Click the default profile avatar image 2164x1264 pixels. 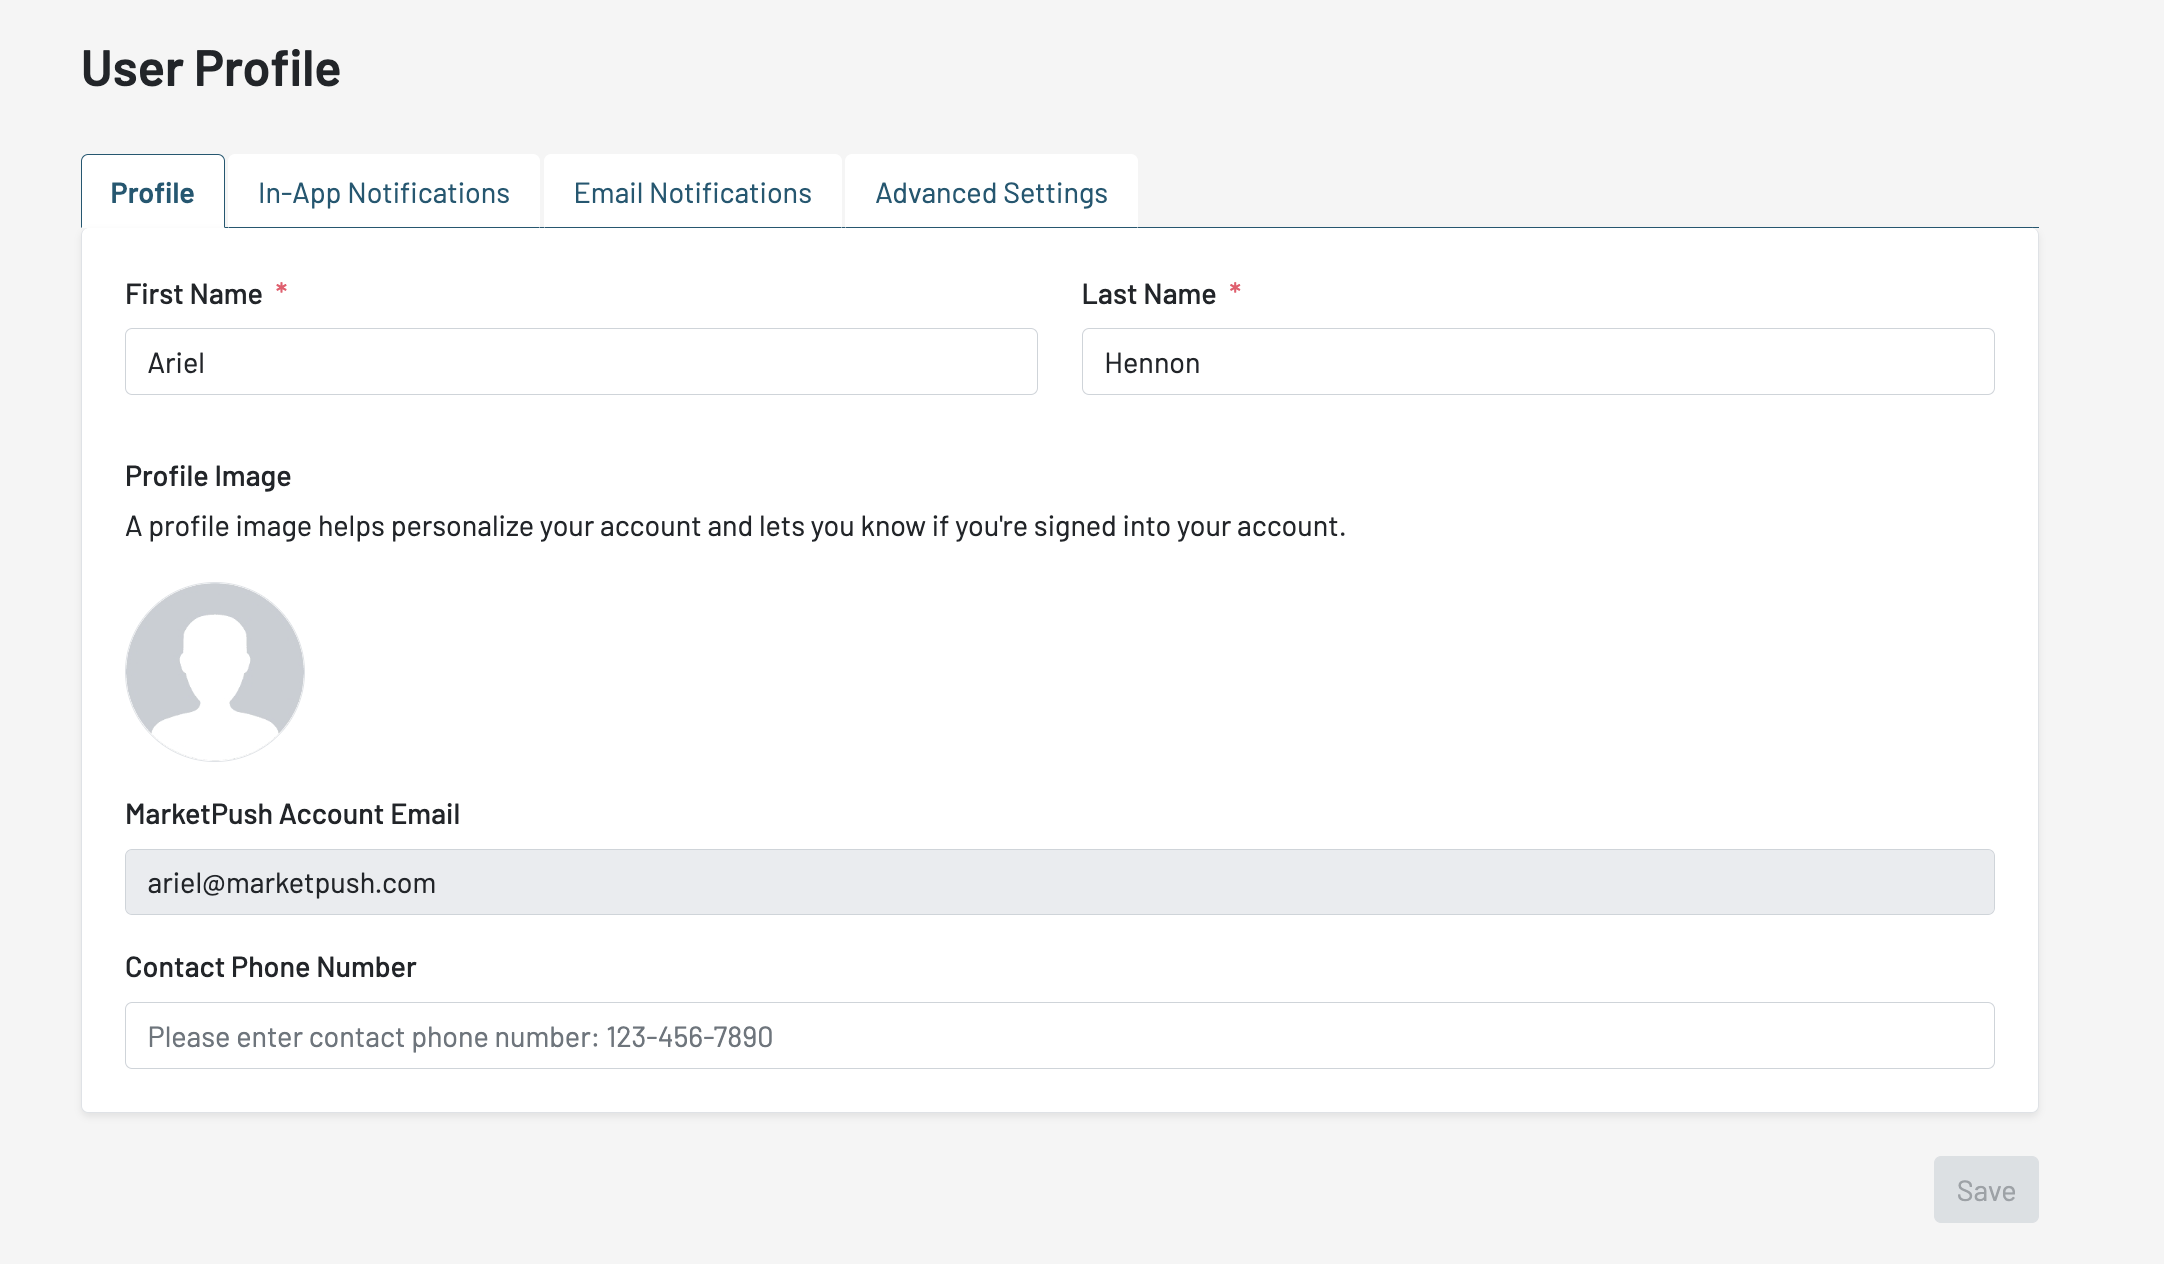pyautogui.click(x=215, y=672)
